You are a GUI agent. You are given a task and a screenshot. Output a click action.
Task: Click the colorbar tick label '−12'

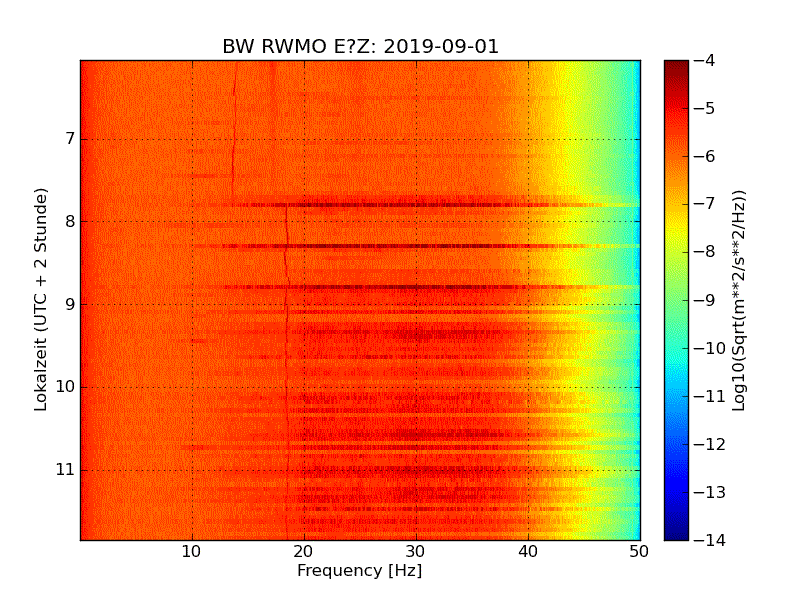pos(710,444)
